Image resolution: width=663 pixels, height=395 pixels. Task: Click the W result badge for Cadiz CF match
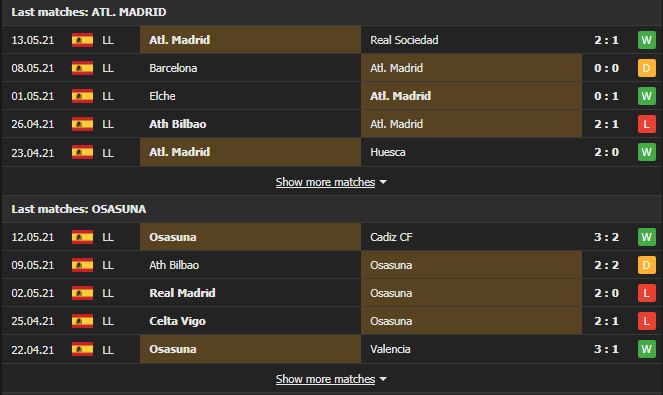click(x=647, y=237)
